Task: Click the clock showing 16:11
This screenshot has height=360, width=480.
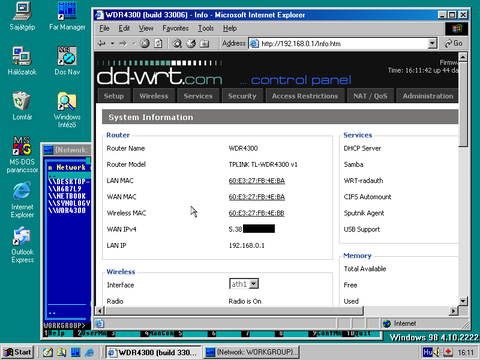Action: tap(465, 352)
